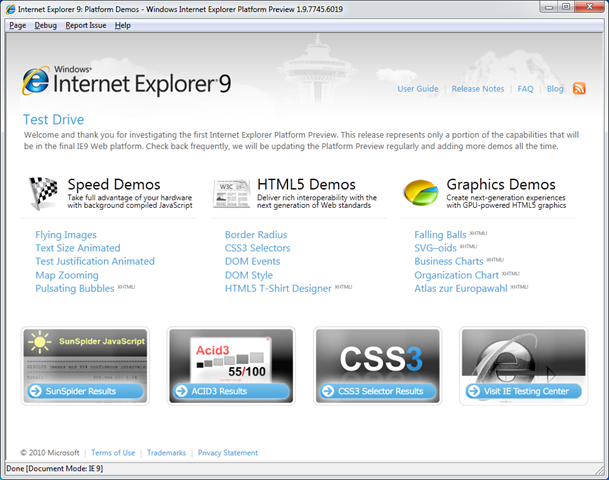Open the Debug menu
This screenshot has width=609, height=480.
tap(45, 25)
